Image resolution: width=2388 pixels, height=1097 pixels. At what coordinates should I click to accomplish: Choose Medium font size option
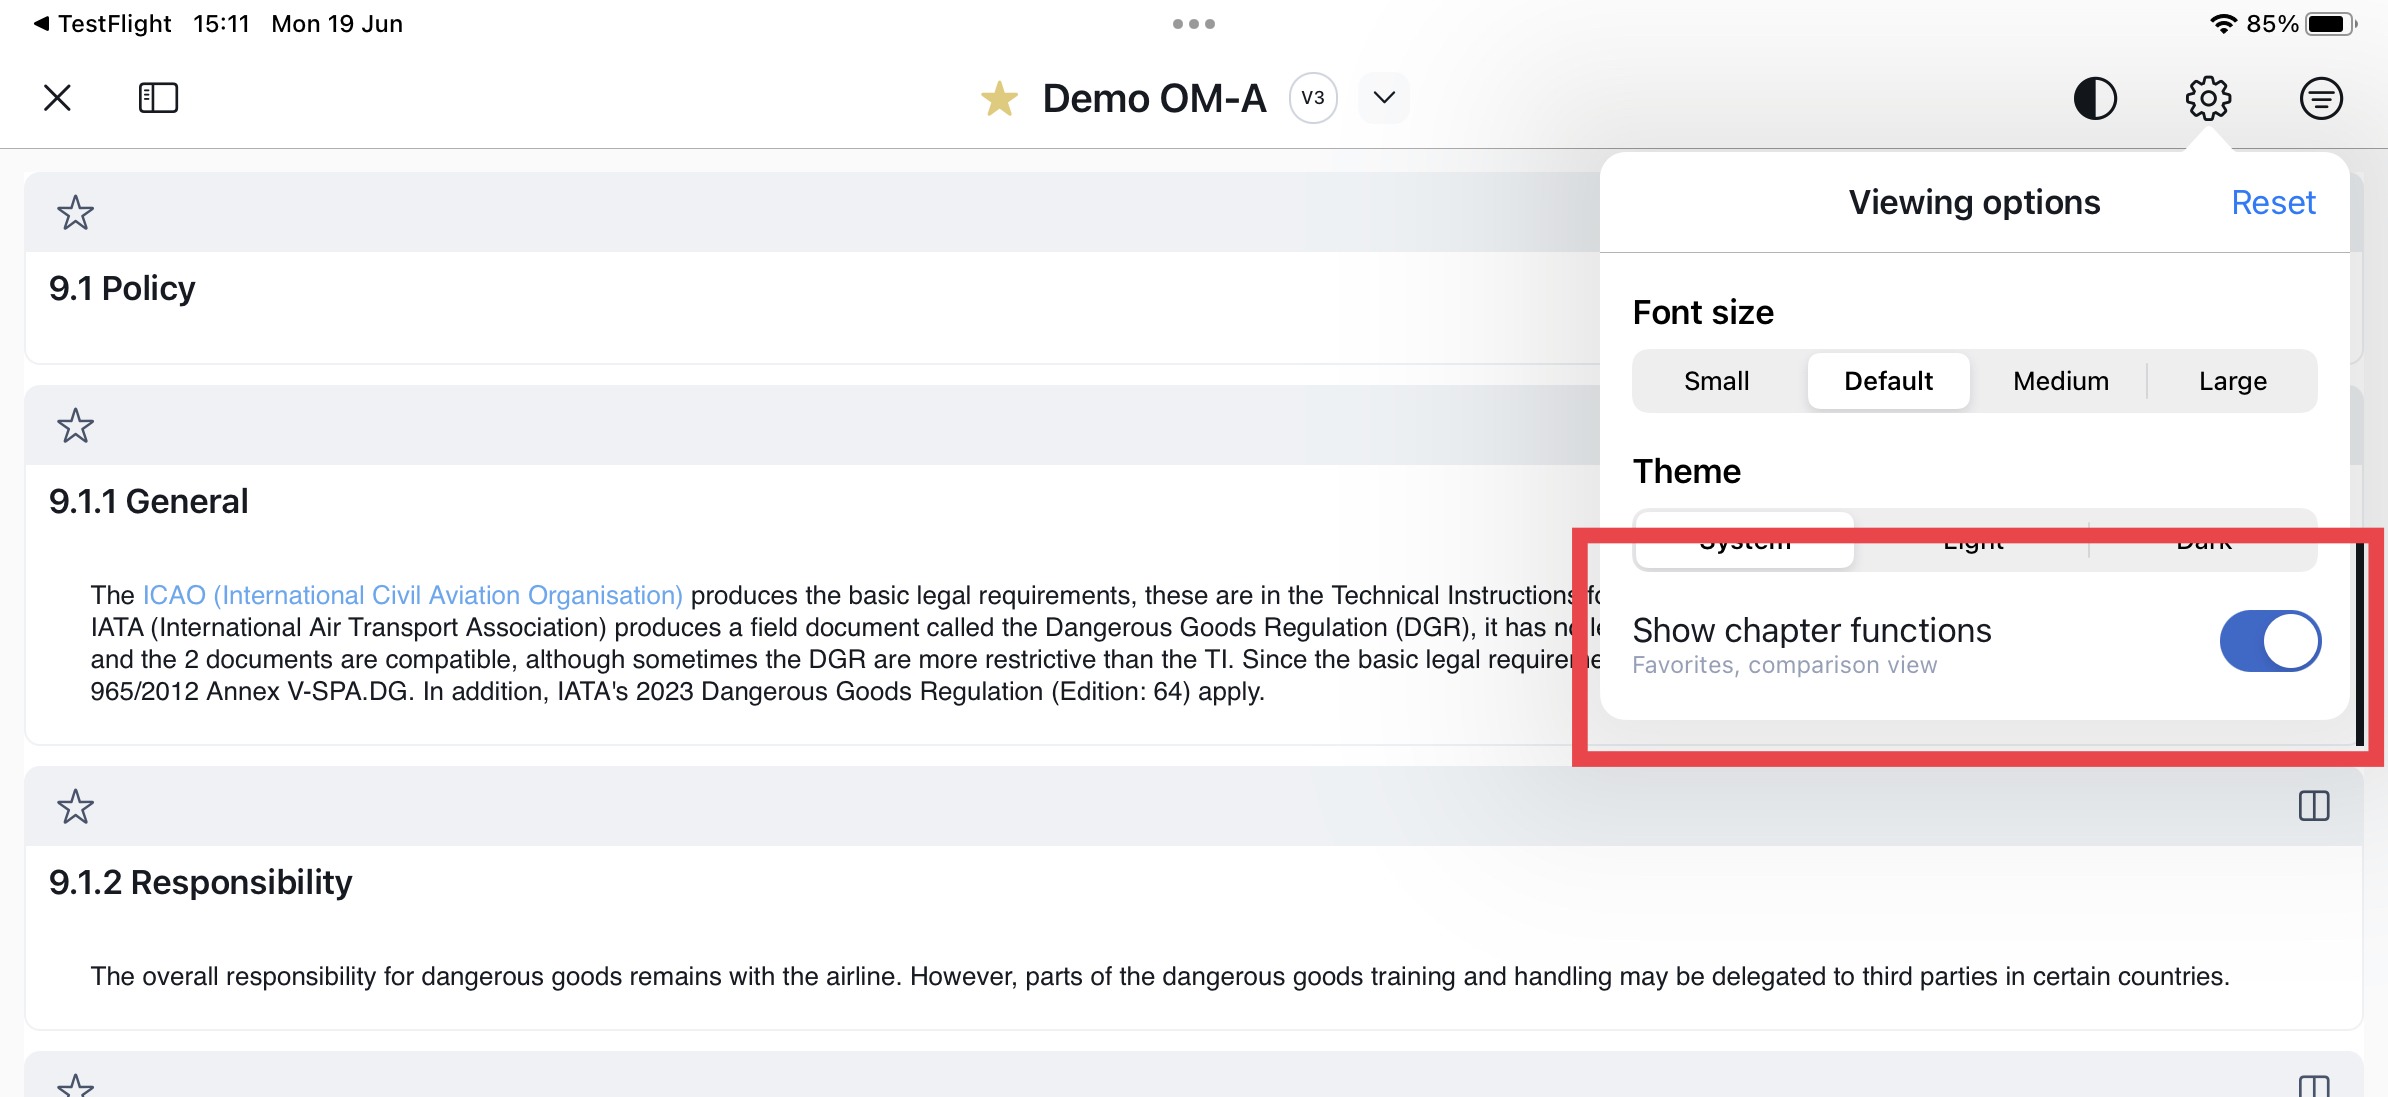coord(2060,381)
